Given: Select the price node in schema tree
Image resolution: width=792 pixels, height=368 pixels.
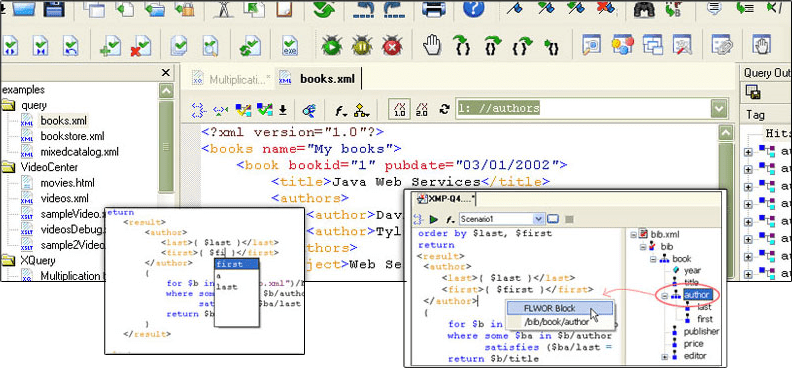Looking at the screenshot, I should tap(694, 344).
